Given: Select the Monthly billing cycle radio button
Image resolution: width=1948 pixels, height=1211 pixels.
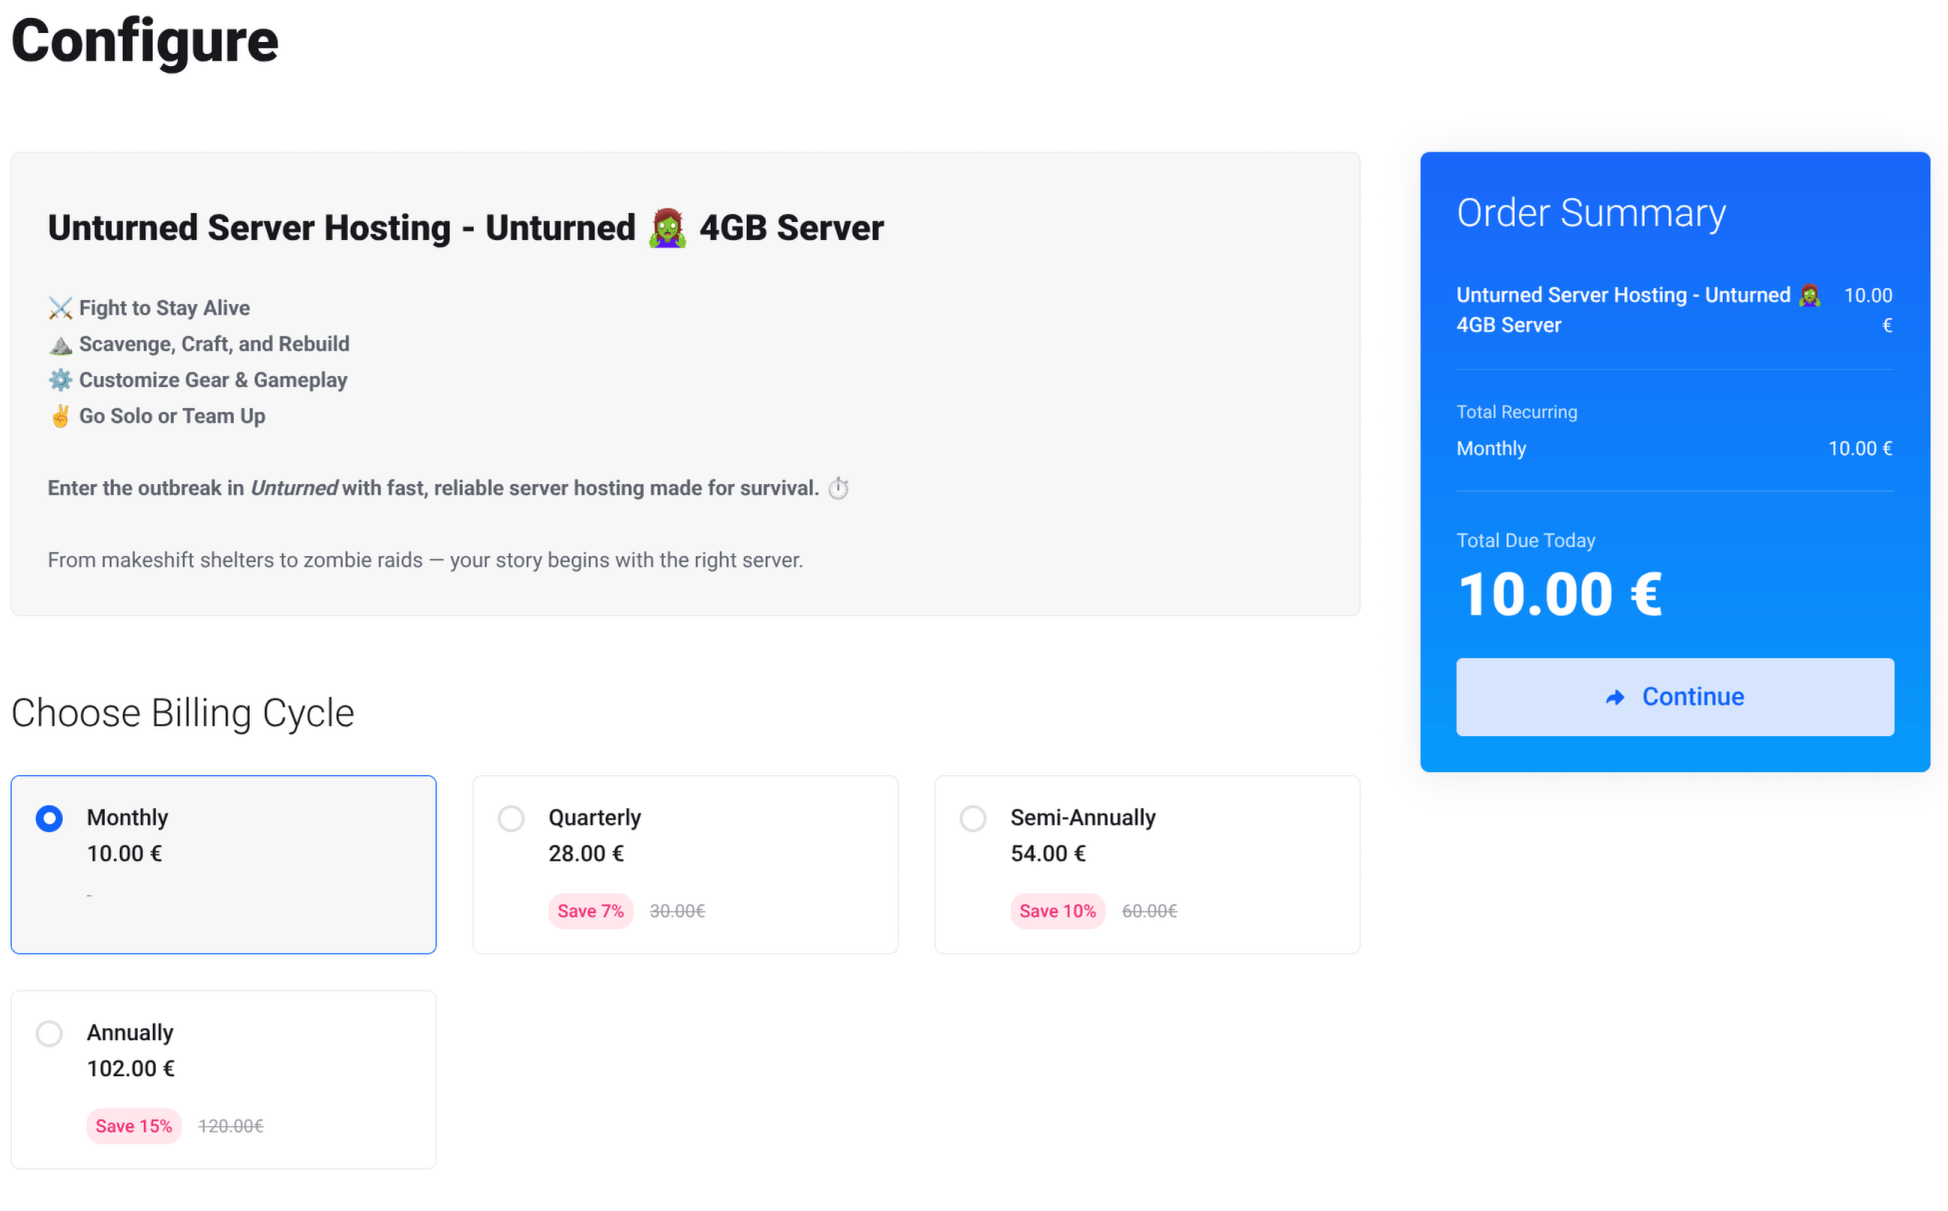Looking at the screenshot, I should click(x=49, y=818).
